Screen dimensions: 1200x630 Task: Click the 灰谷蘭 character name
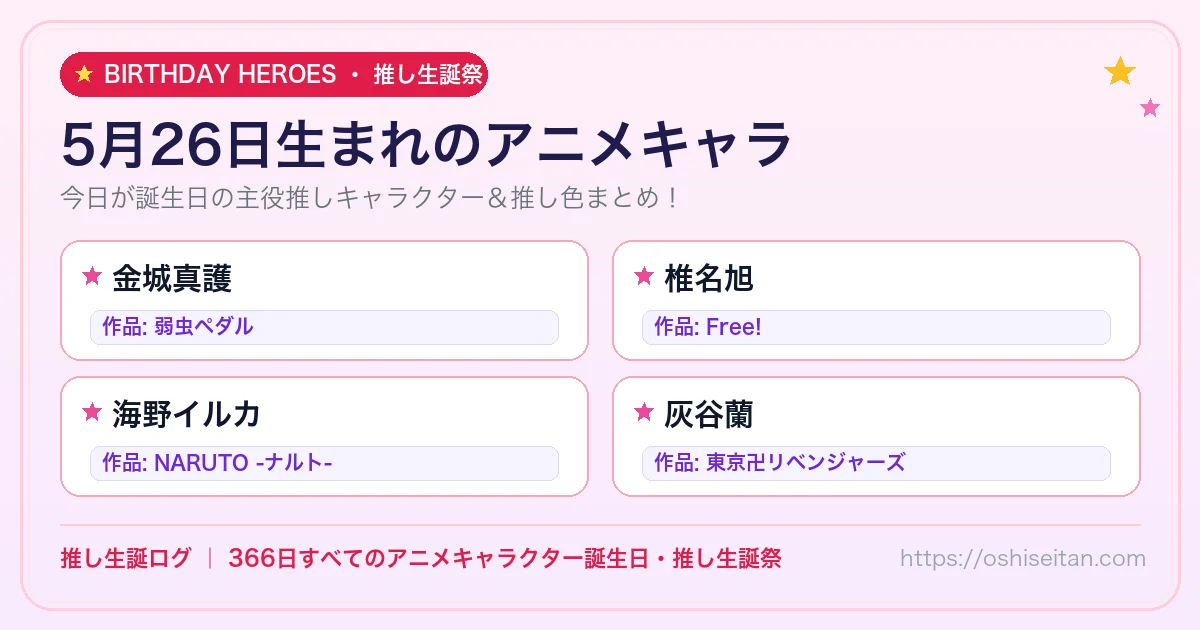coord(709,413)
